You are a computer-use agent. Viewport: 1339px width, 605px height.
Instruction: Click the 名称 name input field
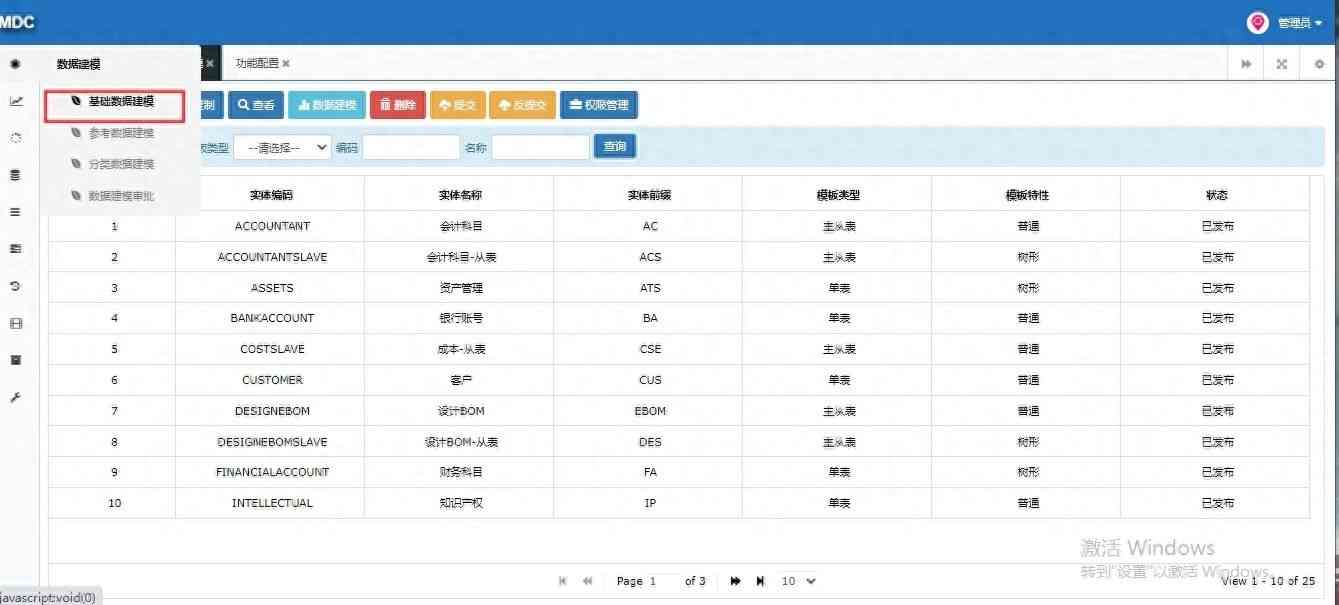(540, 147)
